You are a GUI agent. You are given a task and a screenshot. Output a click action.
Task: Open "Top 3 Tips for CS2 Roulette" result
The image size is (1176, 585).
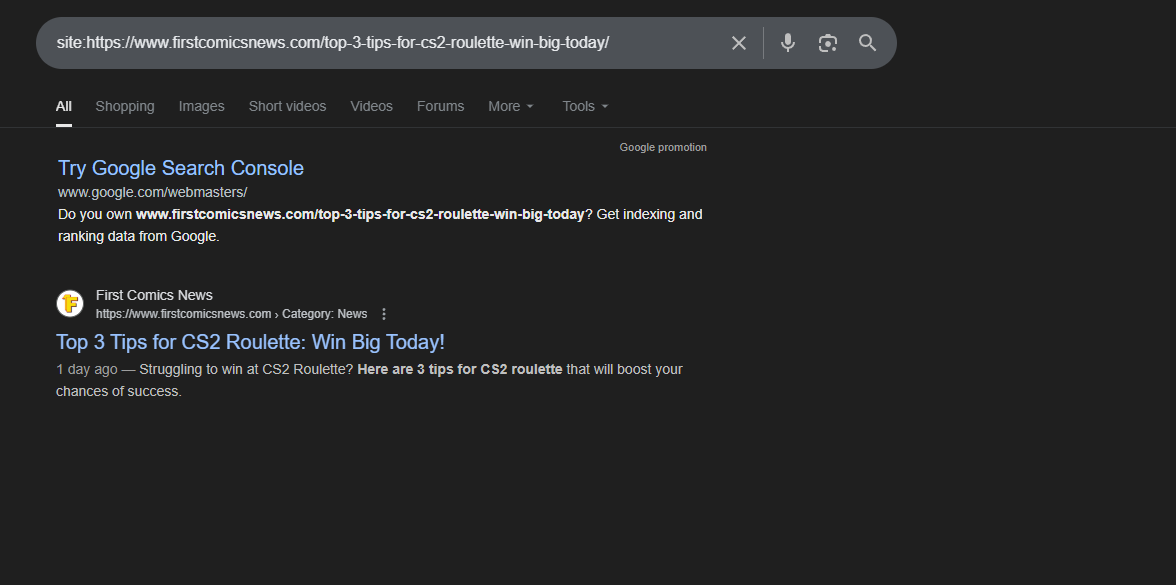coord(250,342)
